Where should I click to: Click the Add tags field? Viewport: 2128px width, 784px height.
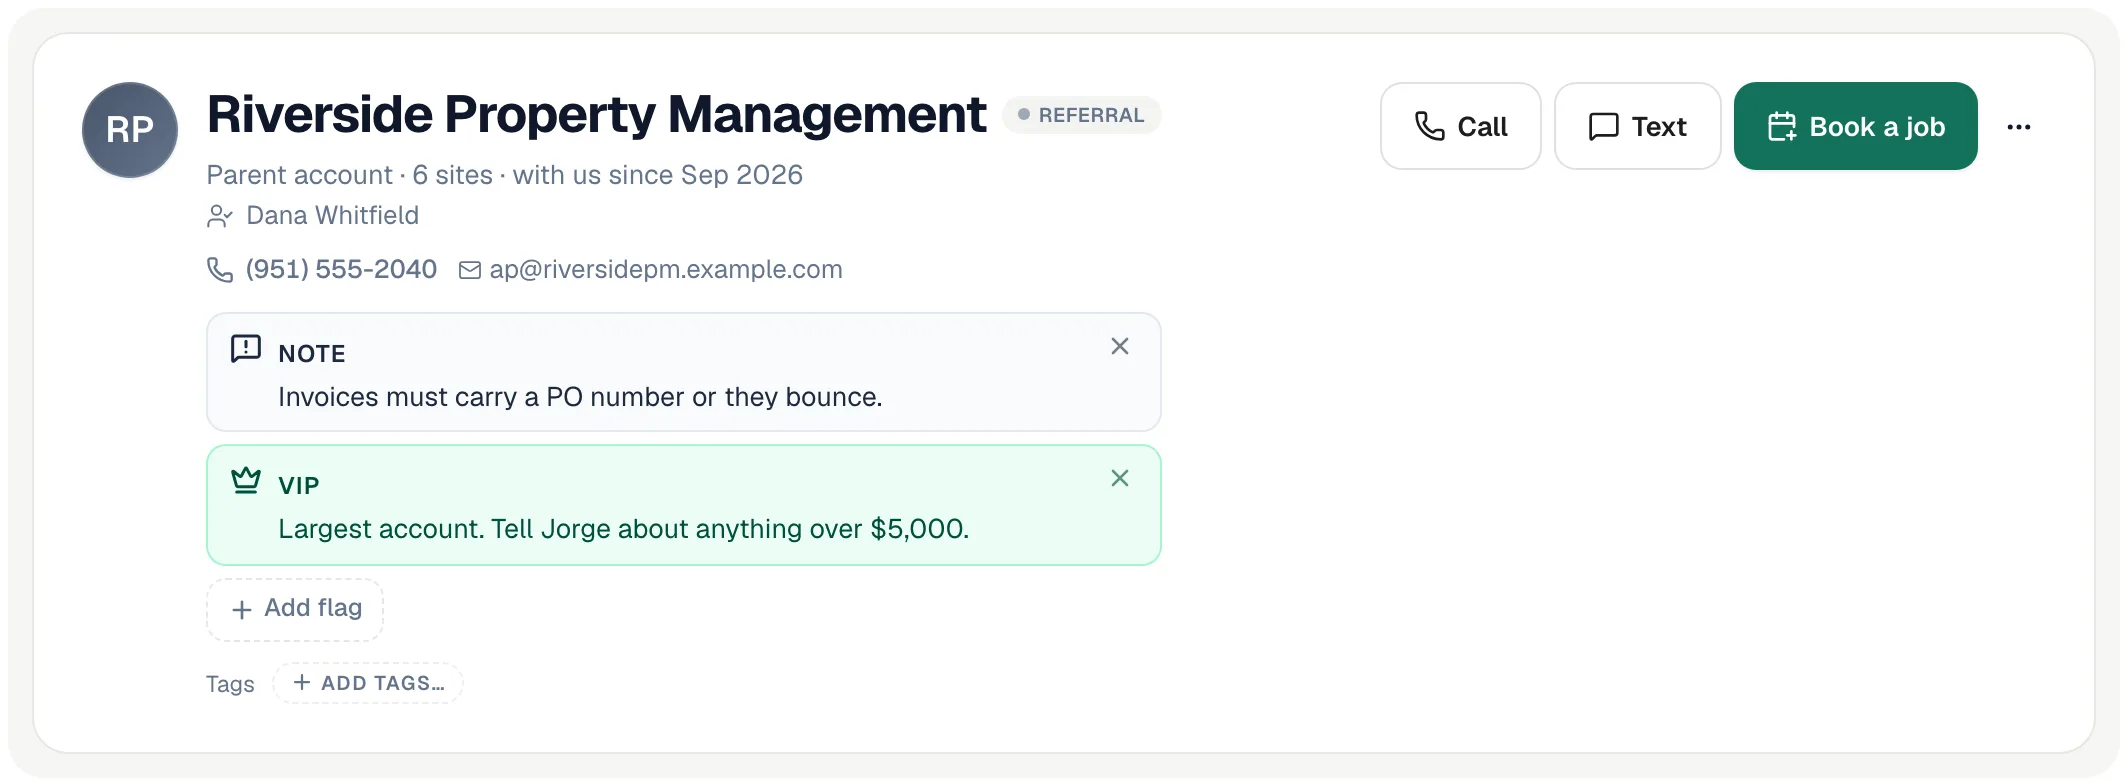[368, 683]
